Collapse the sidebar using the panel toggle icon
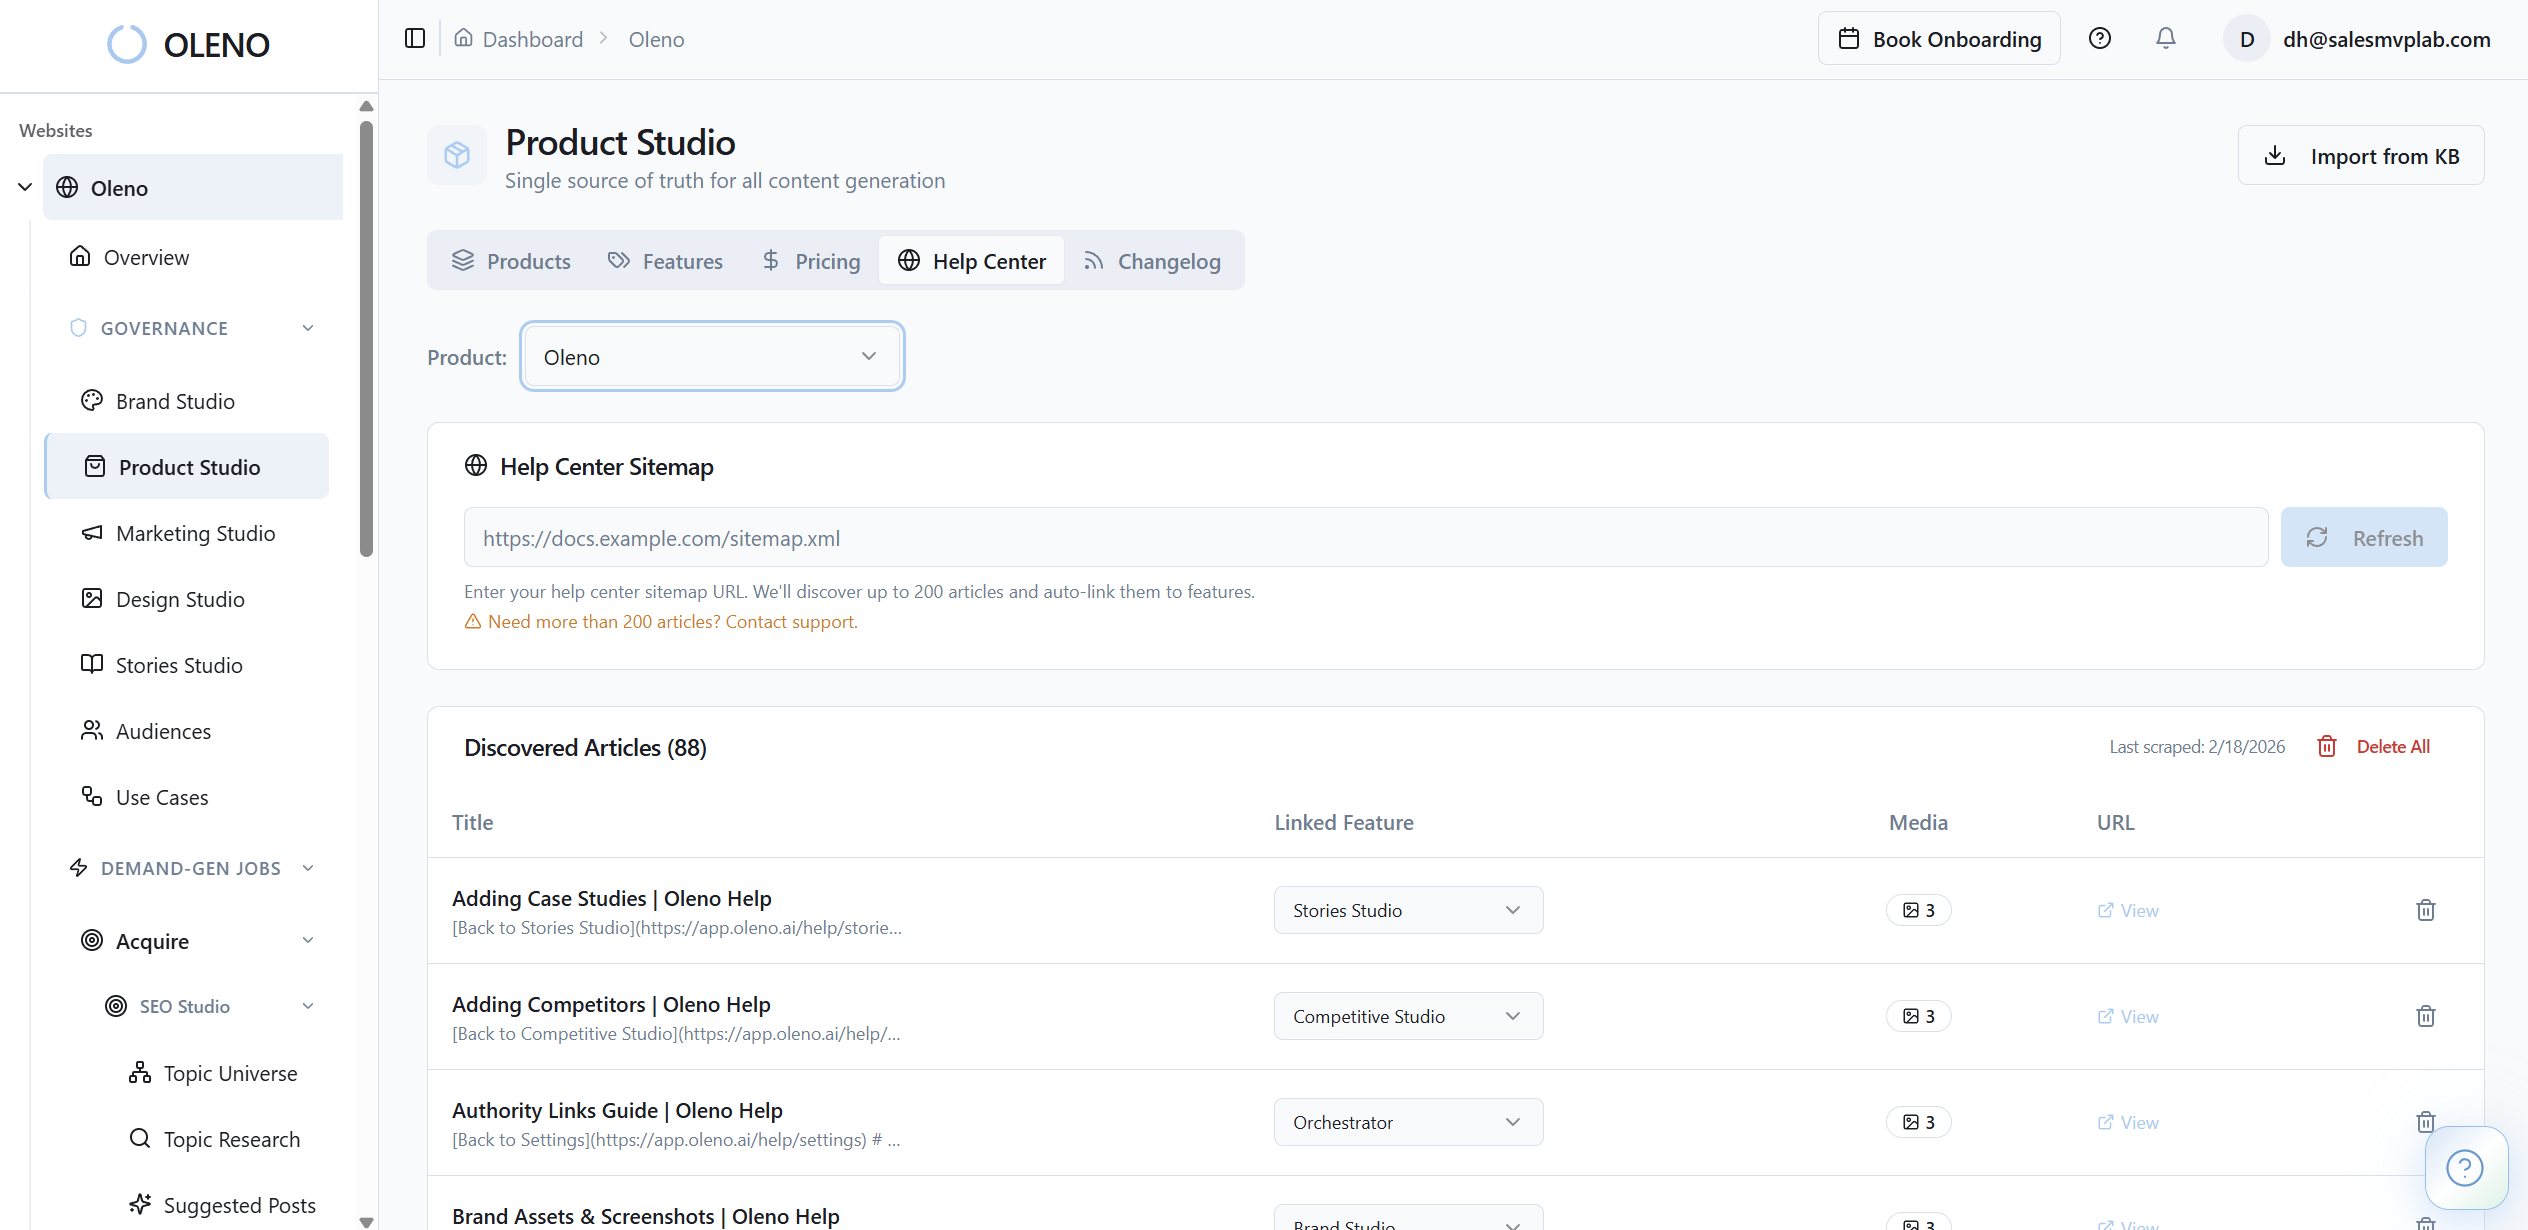This screenshot has width=2528, height=1230. 413,38
